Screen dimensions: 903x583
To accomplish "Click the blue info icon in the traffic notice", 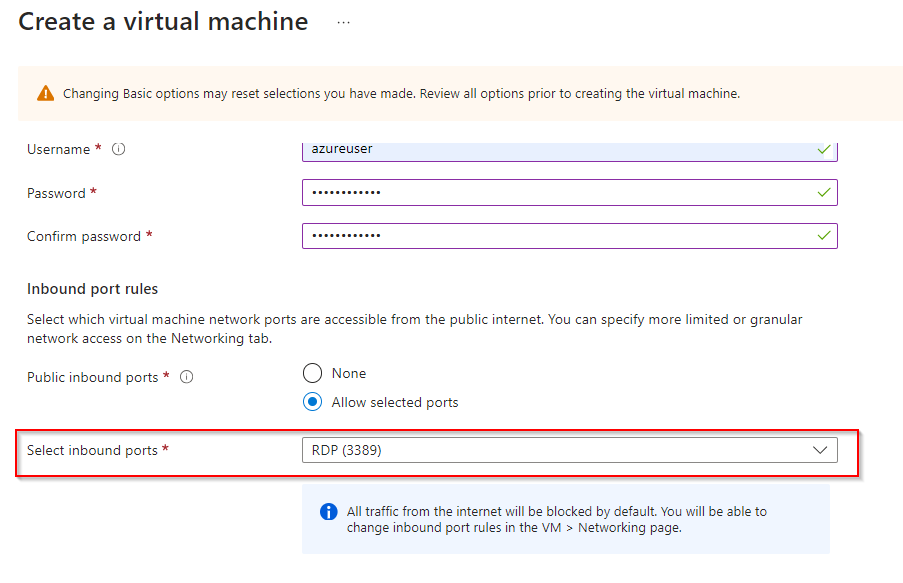I will coord(328,512).
